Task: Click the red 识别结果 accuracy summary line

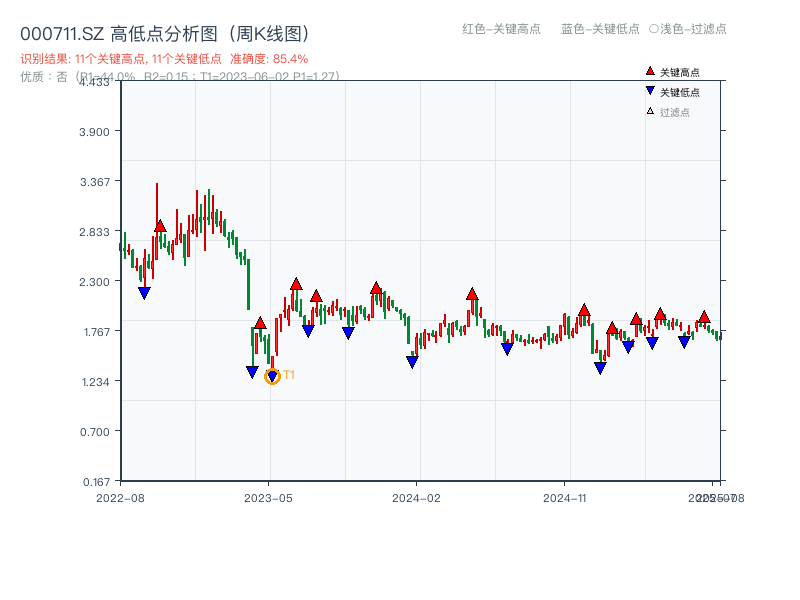Action: click(164, 59)
